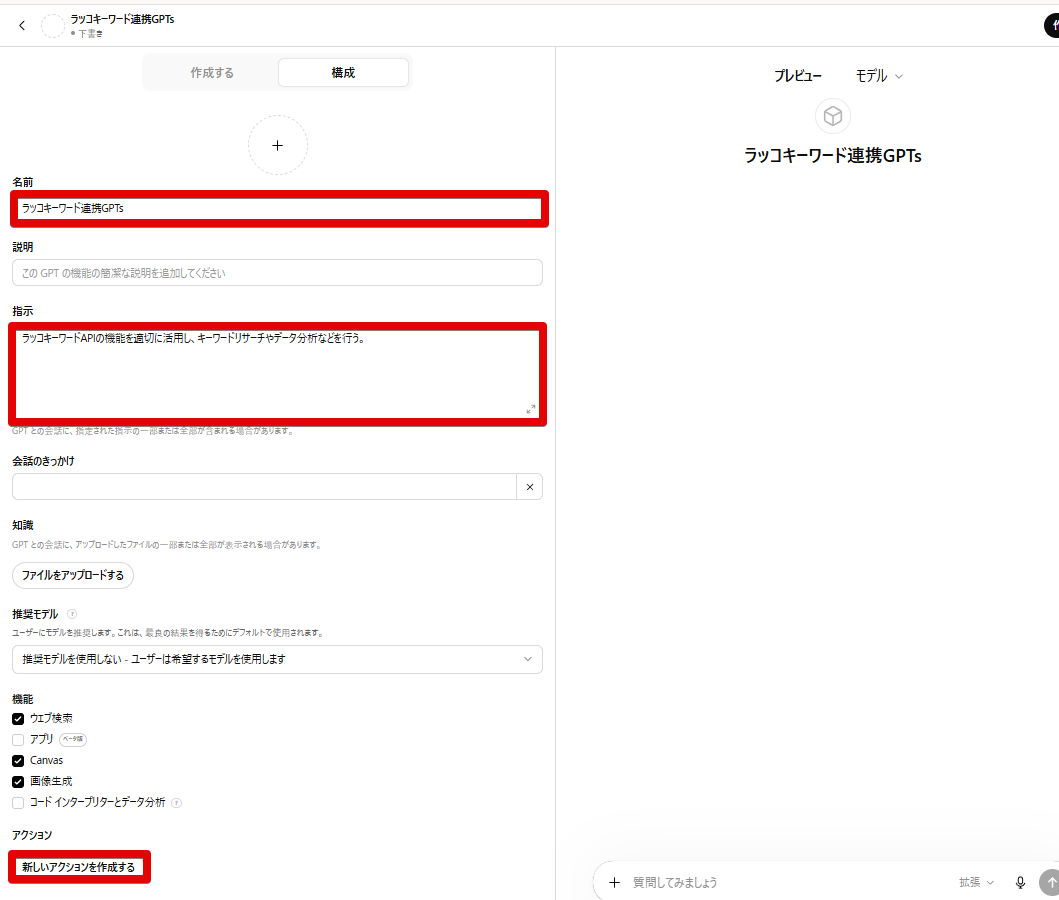
Task: Click the plus attach icon in chat box
Action: click(x=614, y=882)
